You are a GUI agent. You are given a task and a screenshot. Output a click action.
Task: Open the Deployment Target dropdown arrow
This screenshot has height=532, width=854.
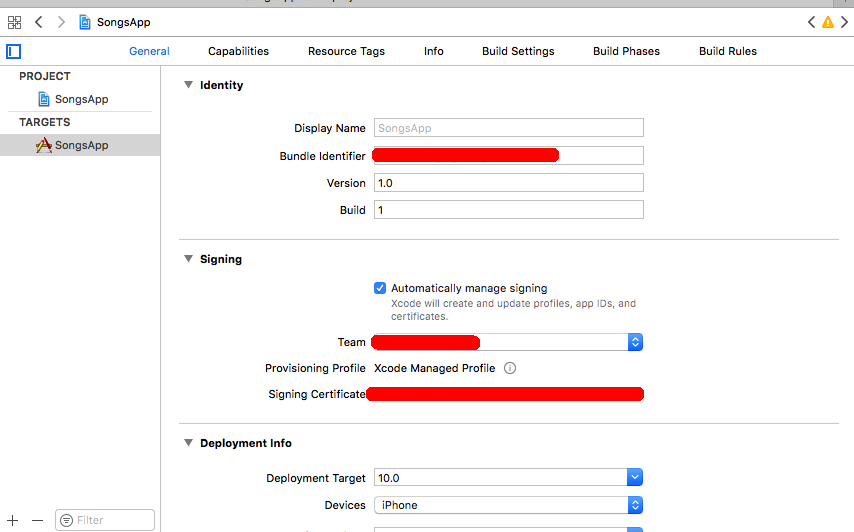pos(635,478)
